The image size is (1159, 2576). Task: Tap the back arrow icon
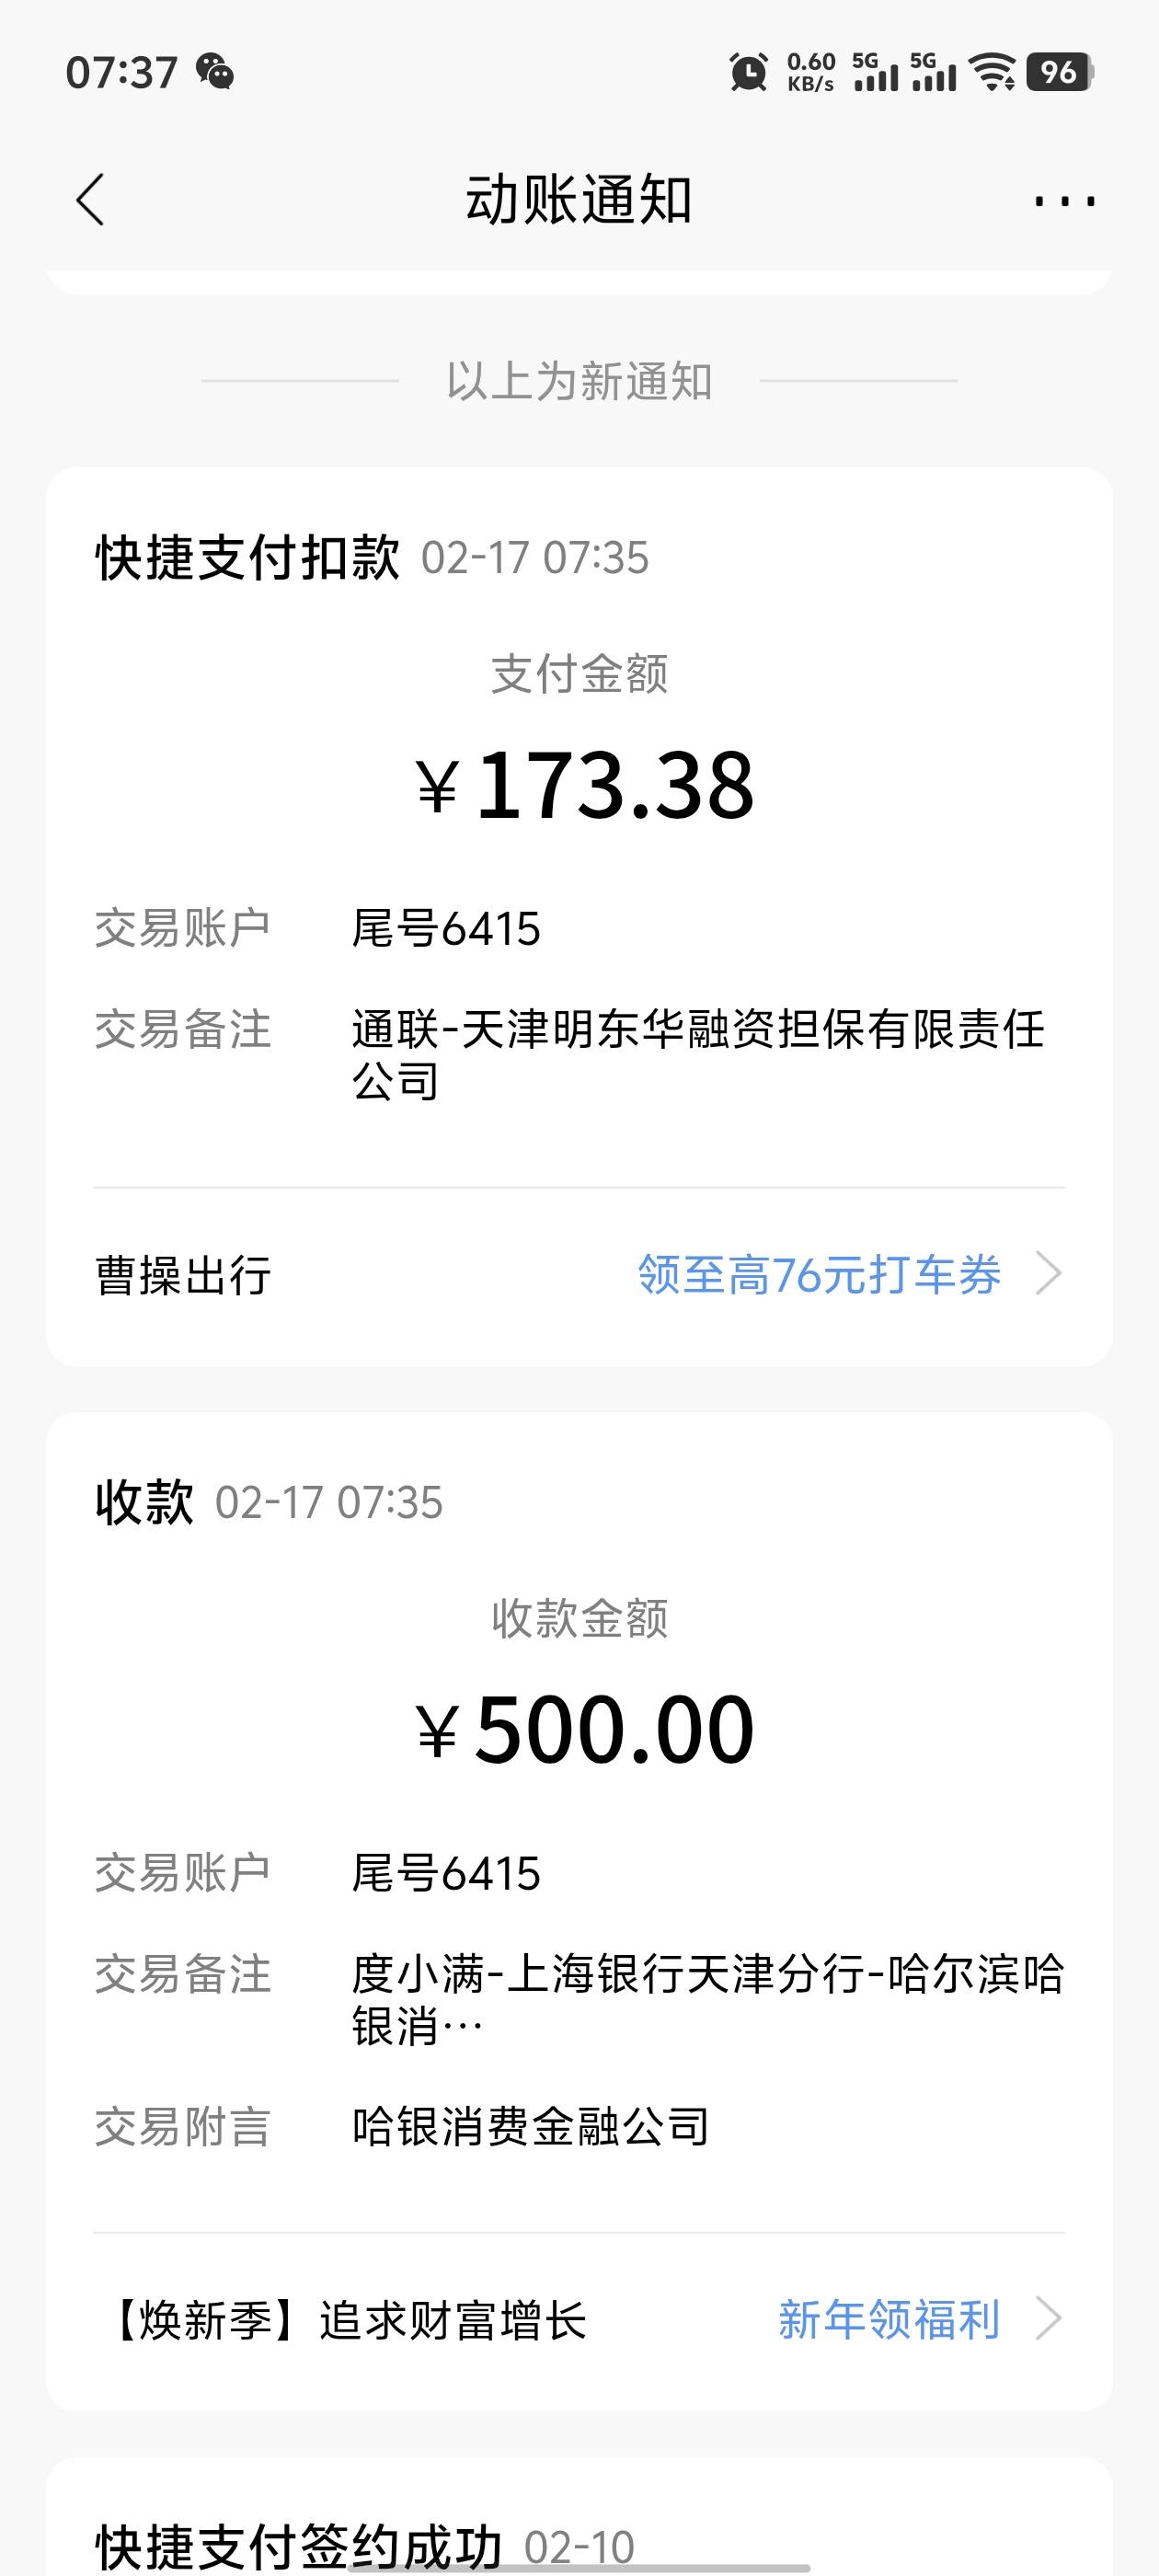tap(90, 200)
